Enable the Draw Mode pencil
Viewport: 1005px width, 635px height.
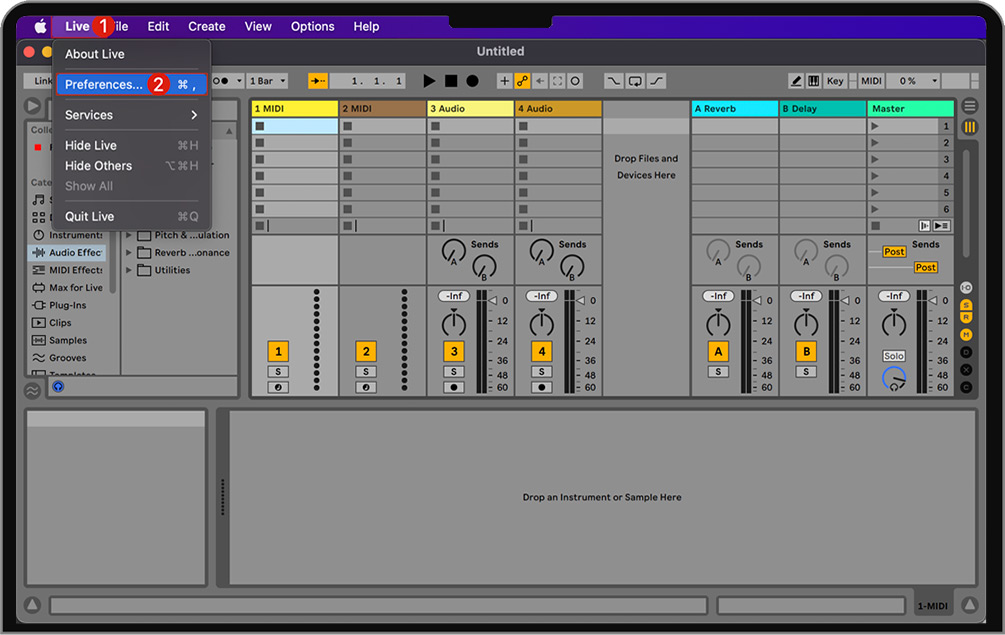click(796, 81)
